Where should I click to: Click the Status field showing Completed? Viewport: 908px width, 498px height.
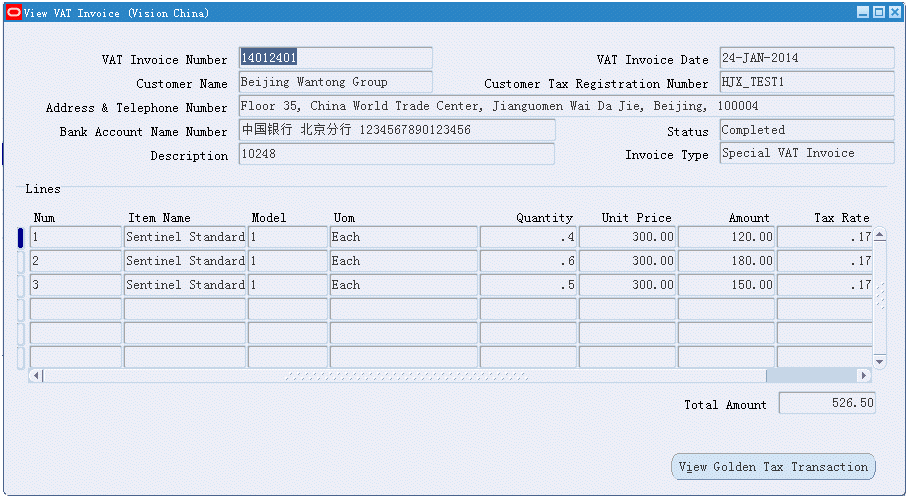[x=807, y=130]
